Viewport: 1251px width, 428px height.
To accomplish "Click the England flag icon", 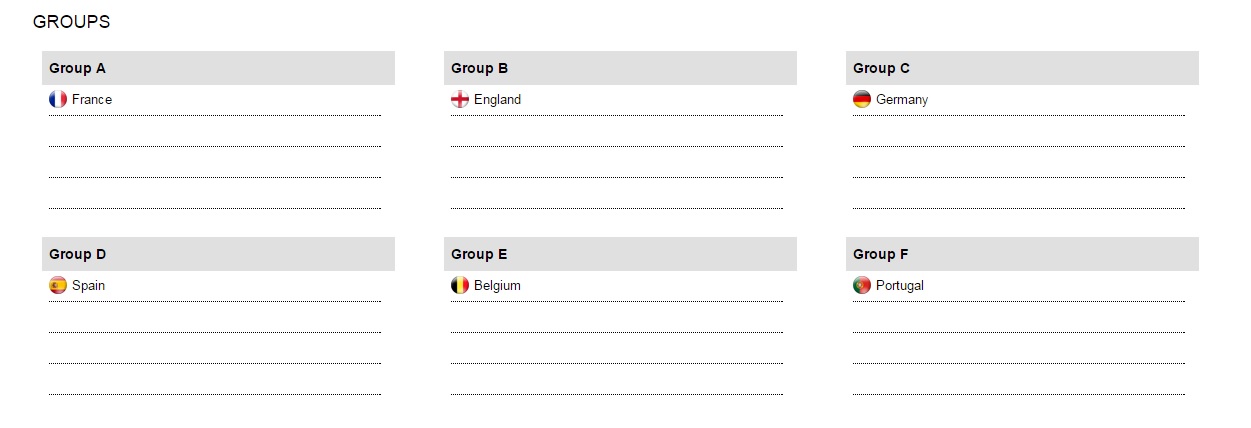I will coord(460,99).
